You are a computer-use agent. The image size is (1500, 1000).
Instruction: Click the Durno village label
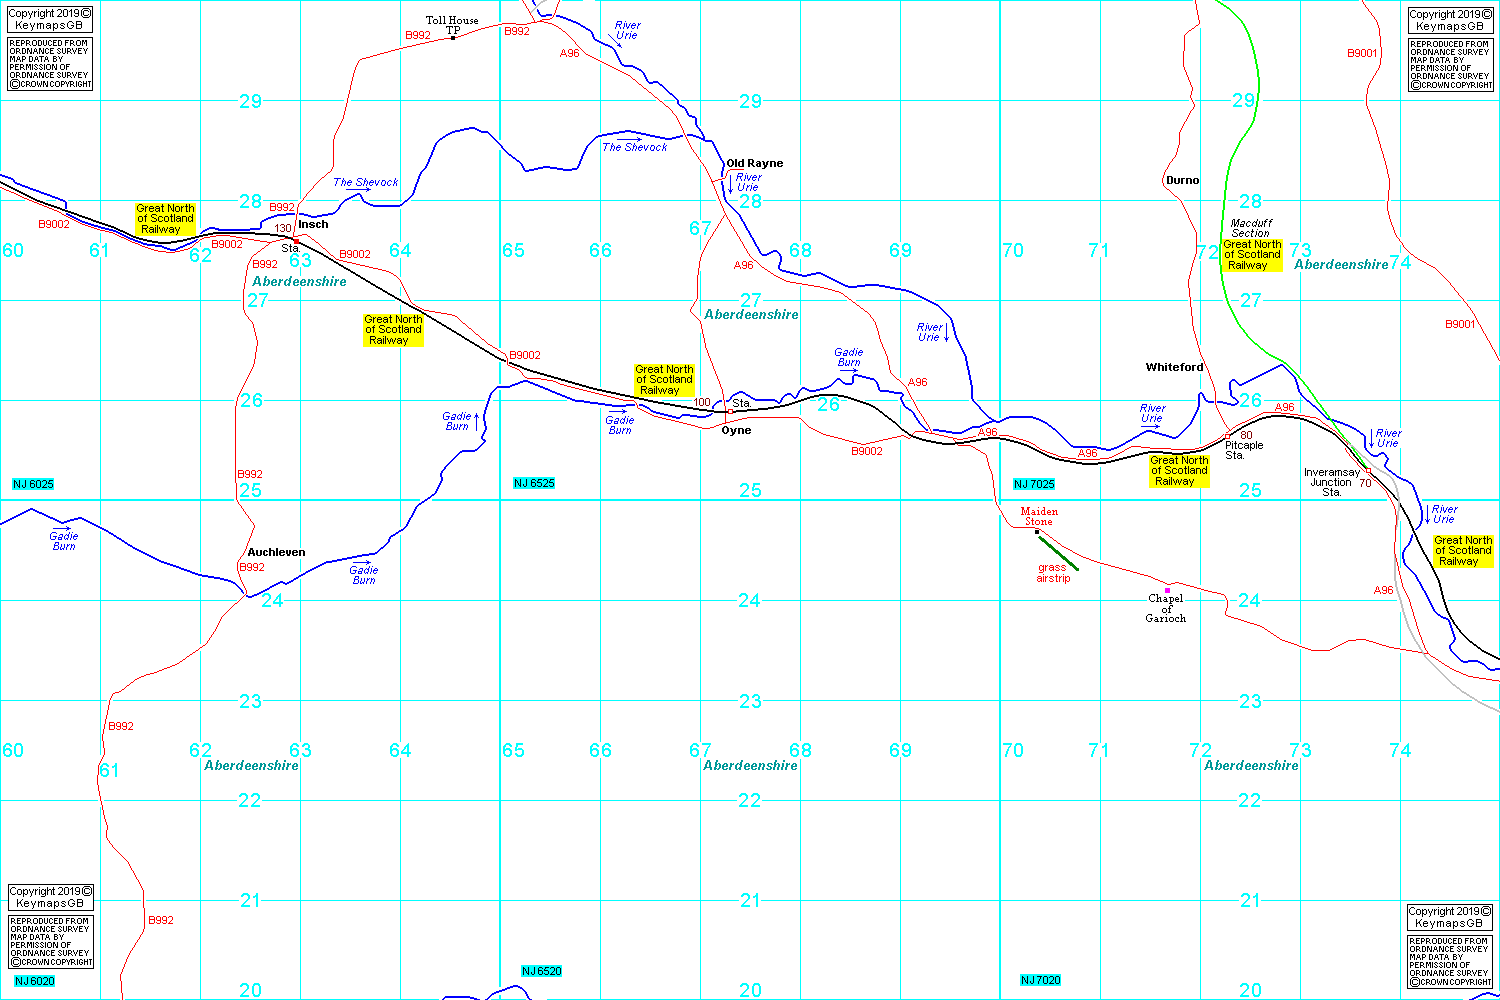coord(1182,180)
